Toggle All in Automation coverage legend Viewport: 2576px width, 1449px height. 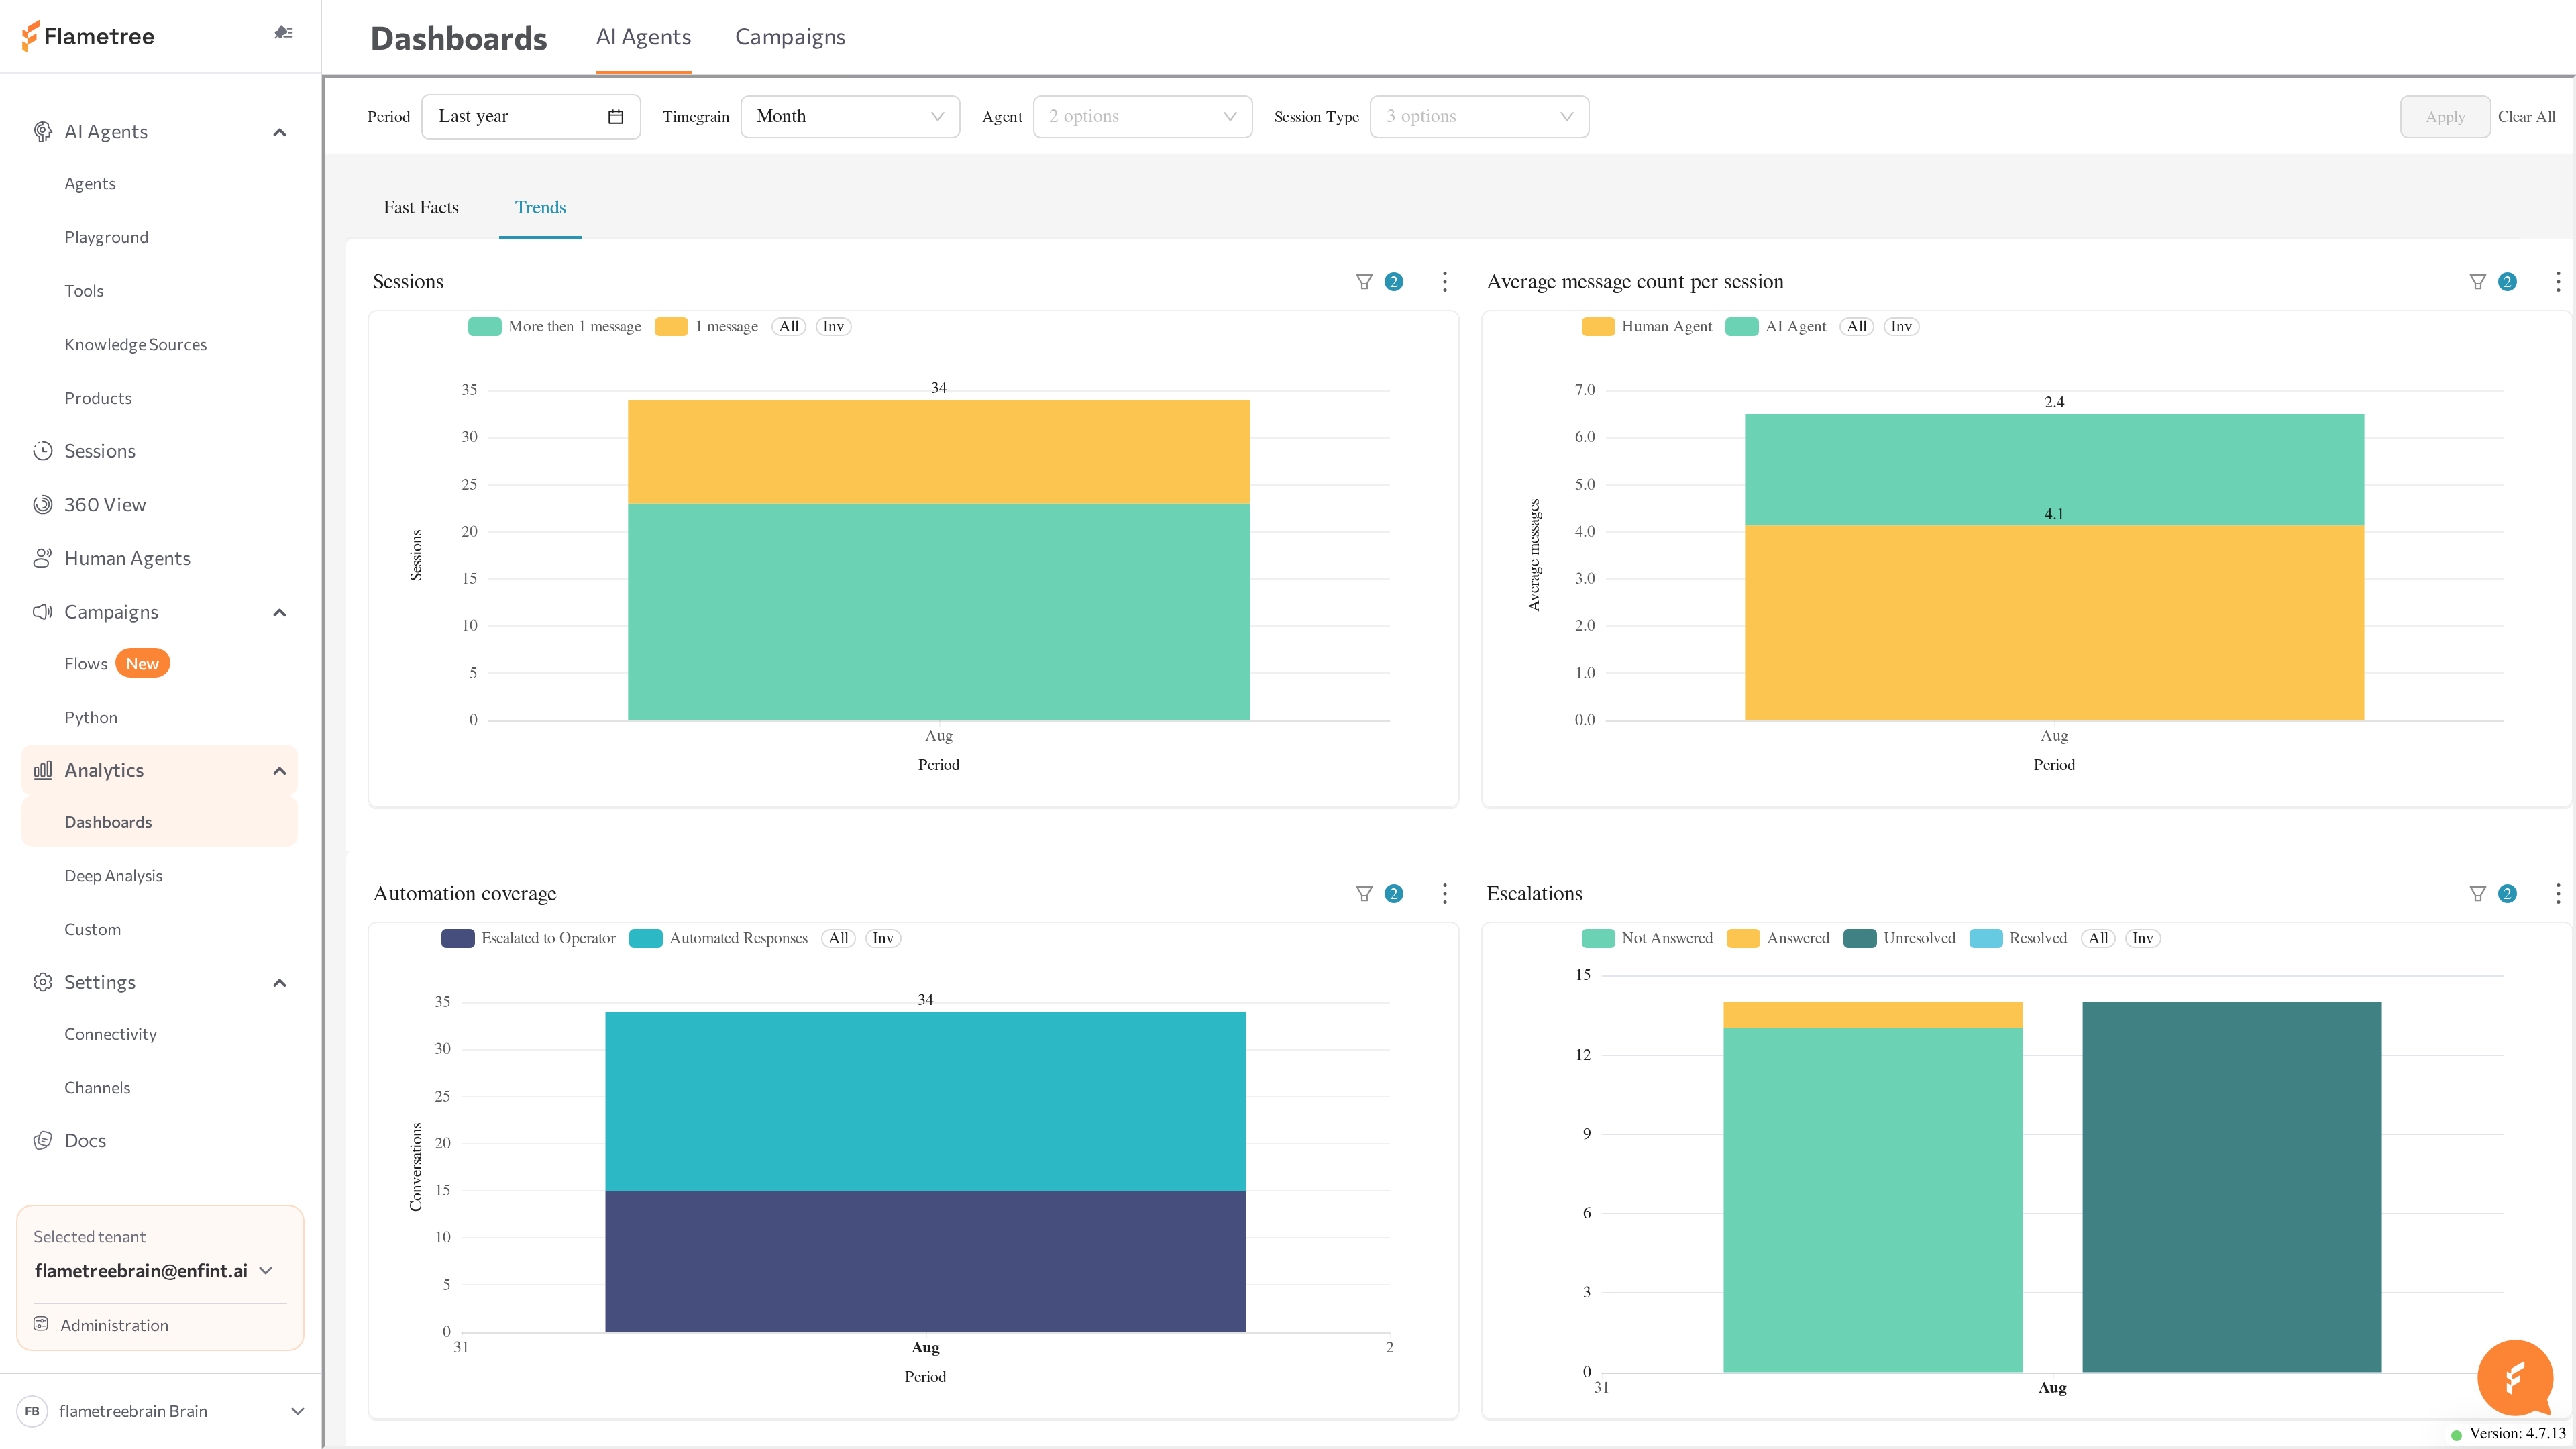click(838, 939)
